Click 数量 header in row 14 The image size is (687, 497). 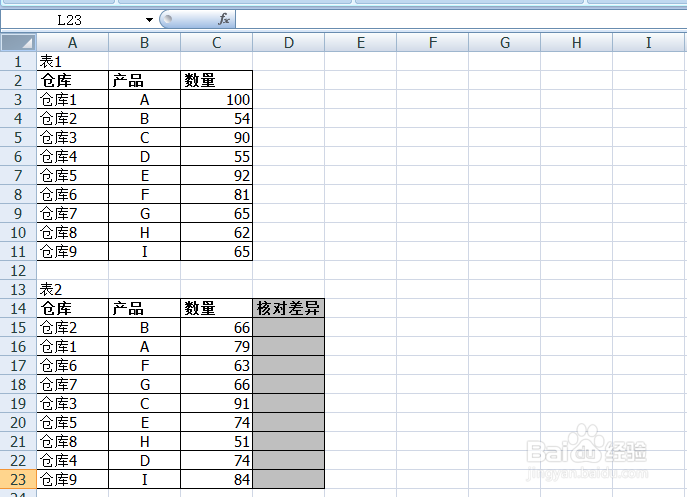[x=216, y=309]
